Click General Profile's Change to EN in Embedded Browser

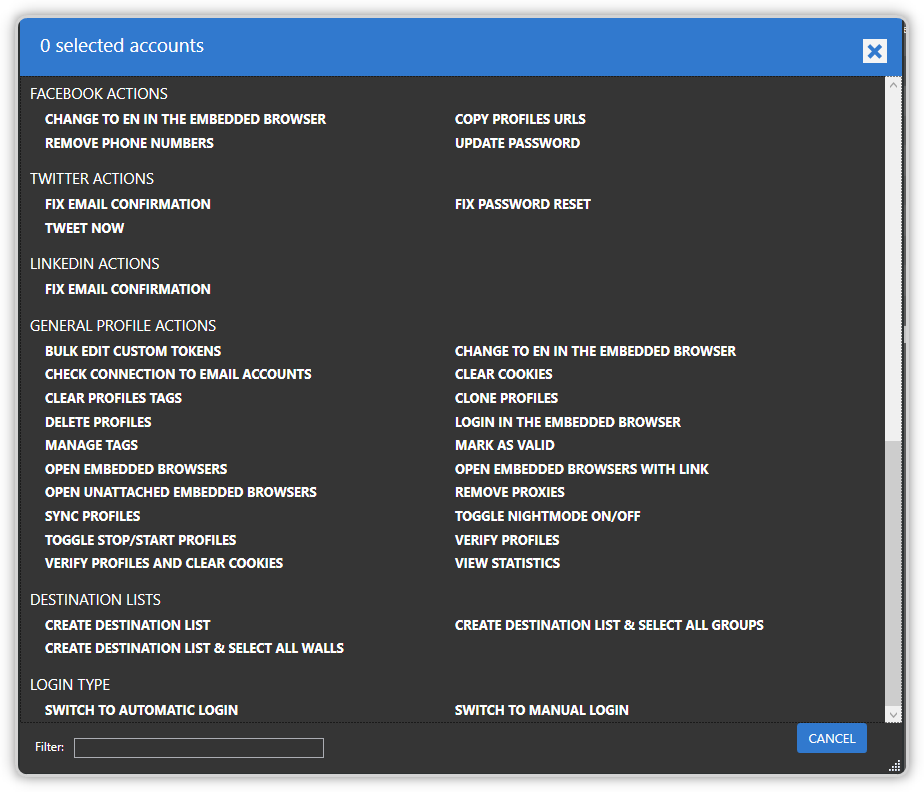[x=595, y=351]
